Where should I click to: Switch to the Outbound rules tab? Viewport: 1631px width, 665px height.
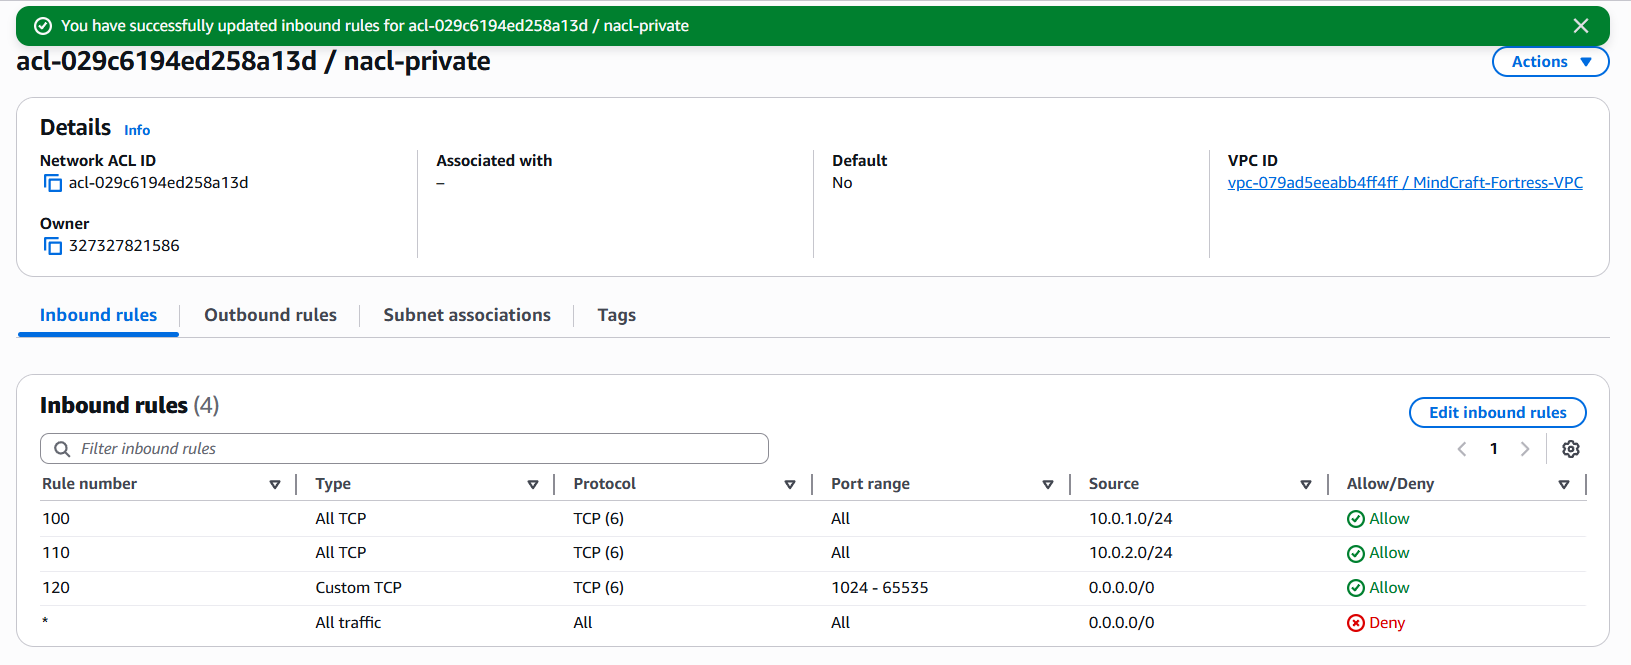pos(270,315)
